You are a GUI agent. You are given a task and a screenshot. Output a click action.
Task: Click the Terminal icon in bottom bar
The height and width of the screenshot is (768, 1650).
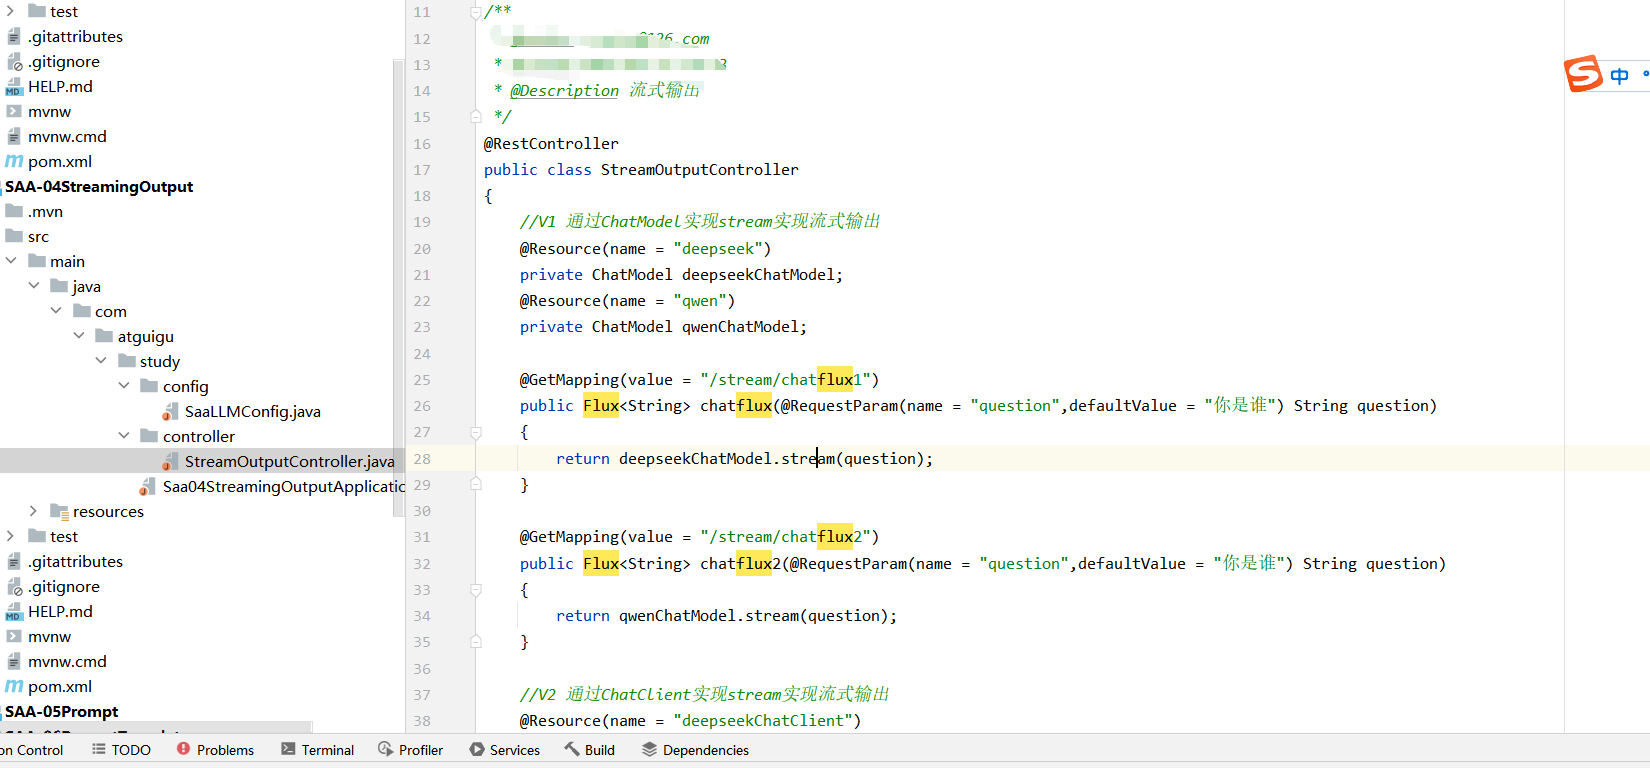tap(288, 749)
